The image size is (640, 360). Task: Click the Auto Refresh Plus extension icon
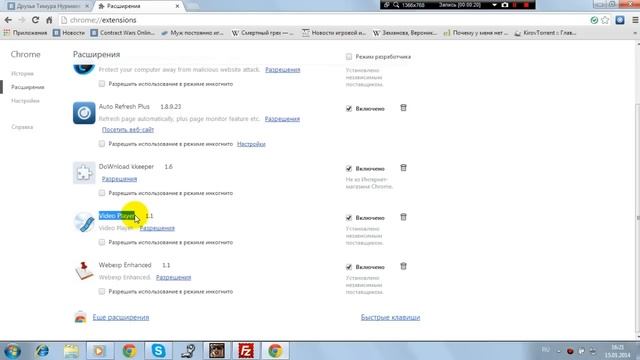(84, 113)
